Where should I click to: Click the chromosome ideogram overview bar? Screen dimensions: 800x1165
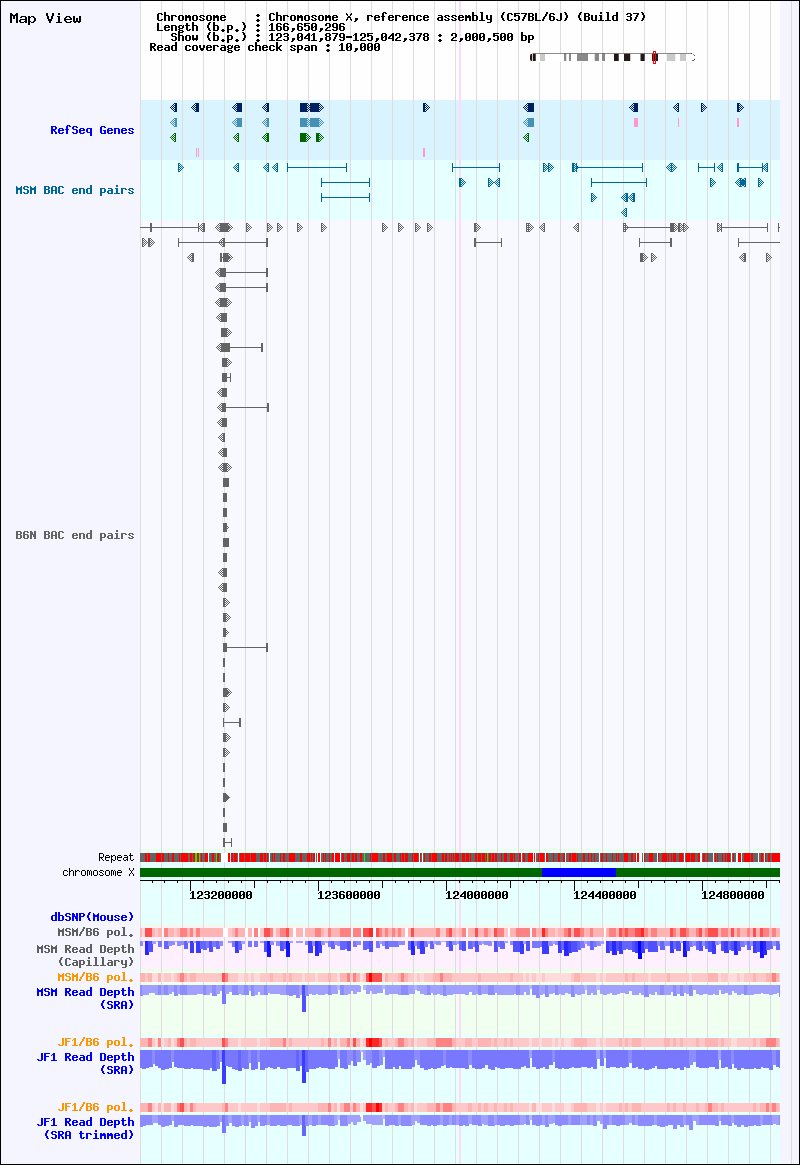tap(612, 57)
